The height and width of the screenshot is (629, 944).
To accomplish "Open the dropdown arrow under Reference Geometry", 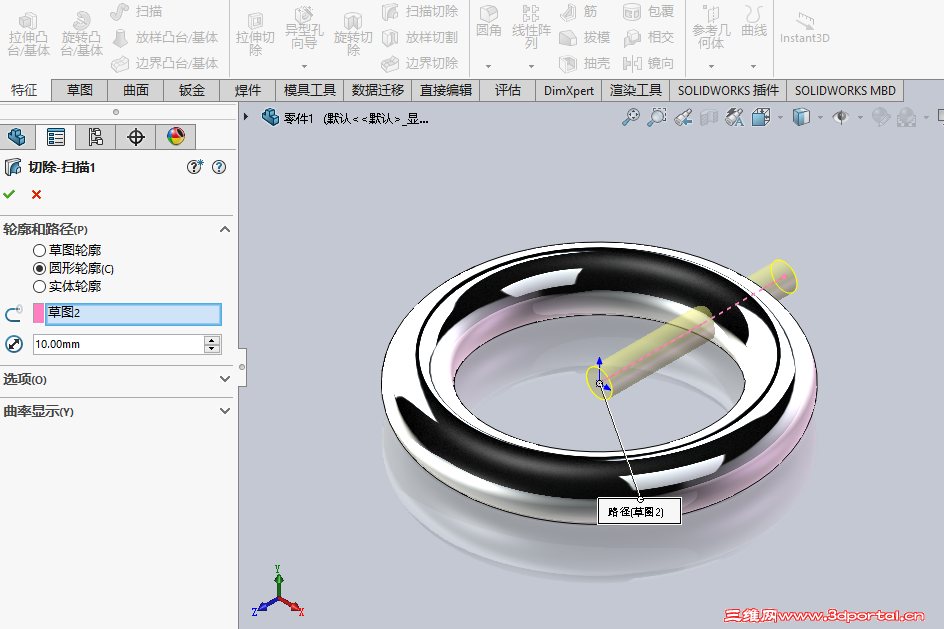I will 711,66.
